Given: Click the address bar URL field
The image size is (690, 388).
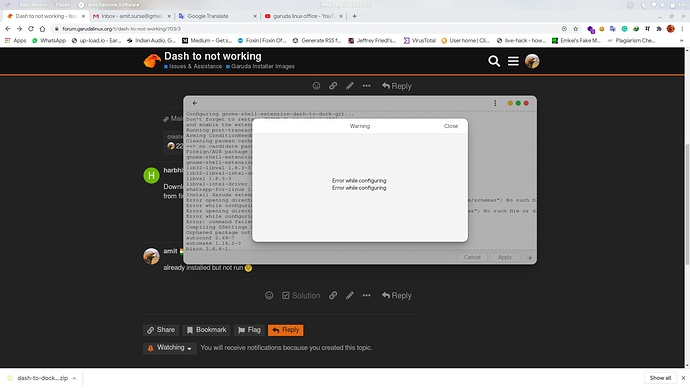Looking at the screenshot, I should point(308,29).
